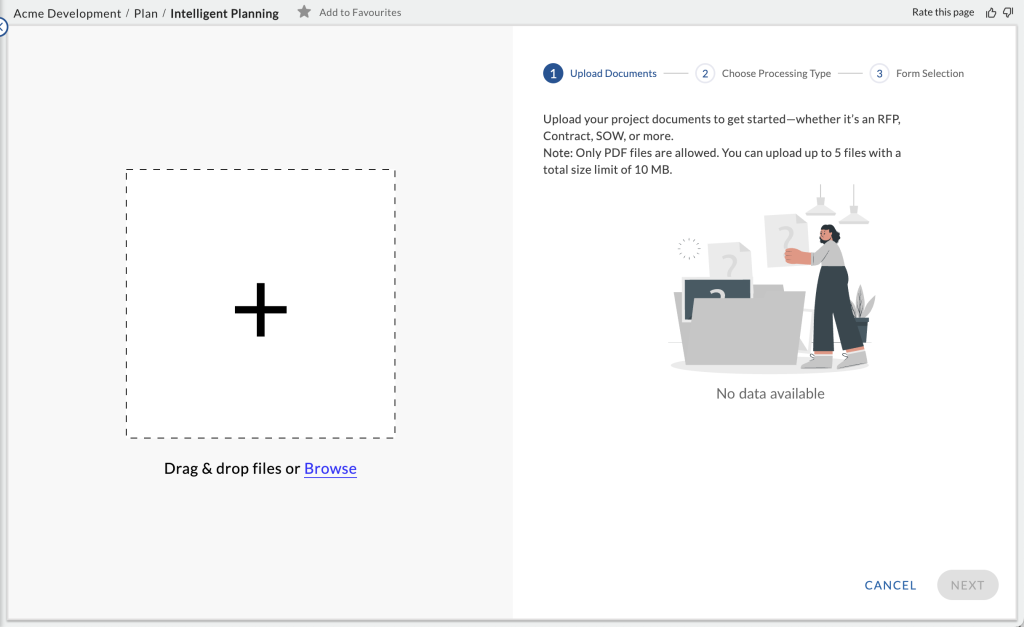Go to the Plan breadcrumb
The width and height of the screenshot is (1024, 627).
tap(146, 13)
